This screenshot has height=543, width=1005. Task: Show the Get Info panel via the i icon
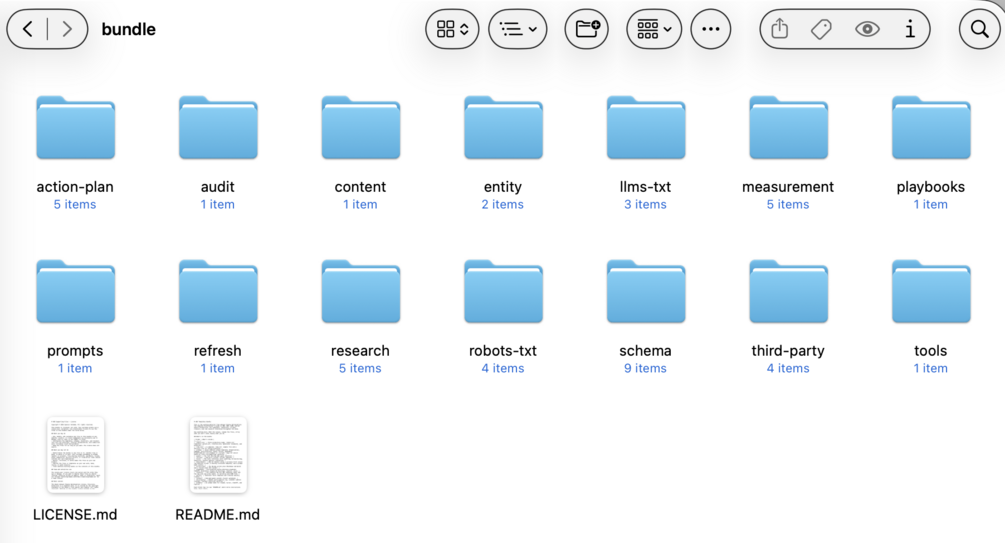tap(910, 29)
